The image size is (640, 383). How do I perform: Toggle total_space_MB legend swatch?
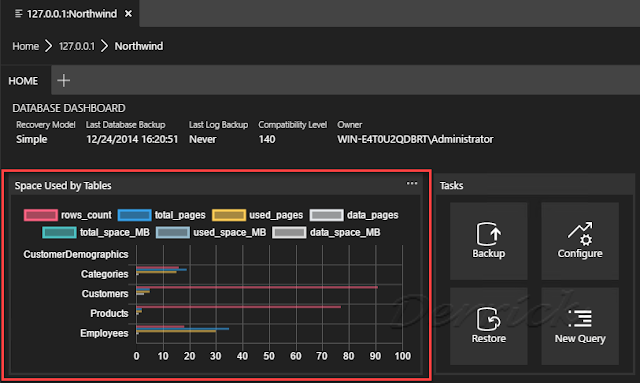click(59, 232)
